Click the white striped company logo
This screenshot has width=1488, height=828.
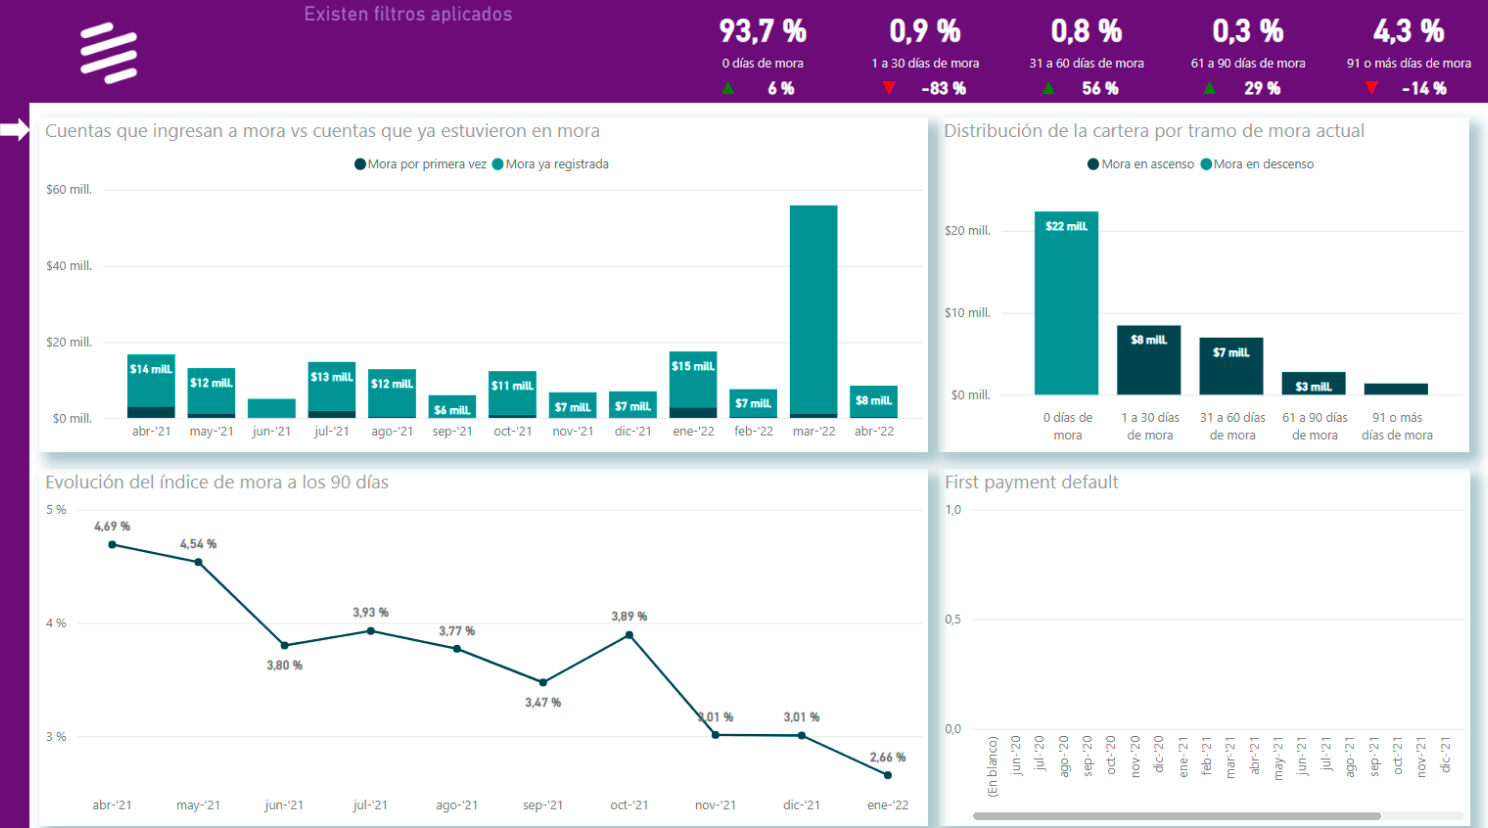[108, 53]
